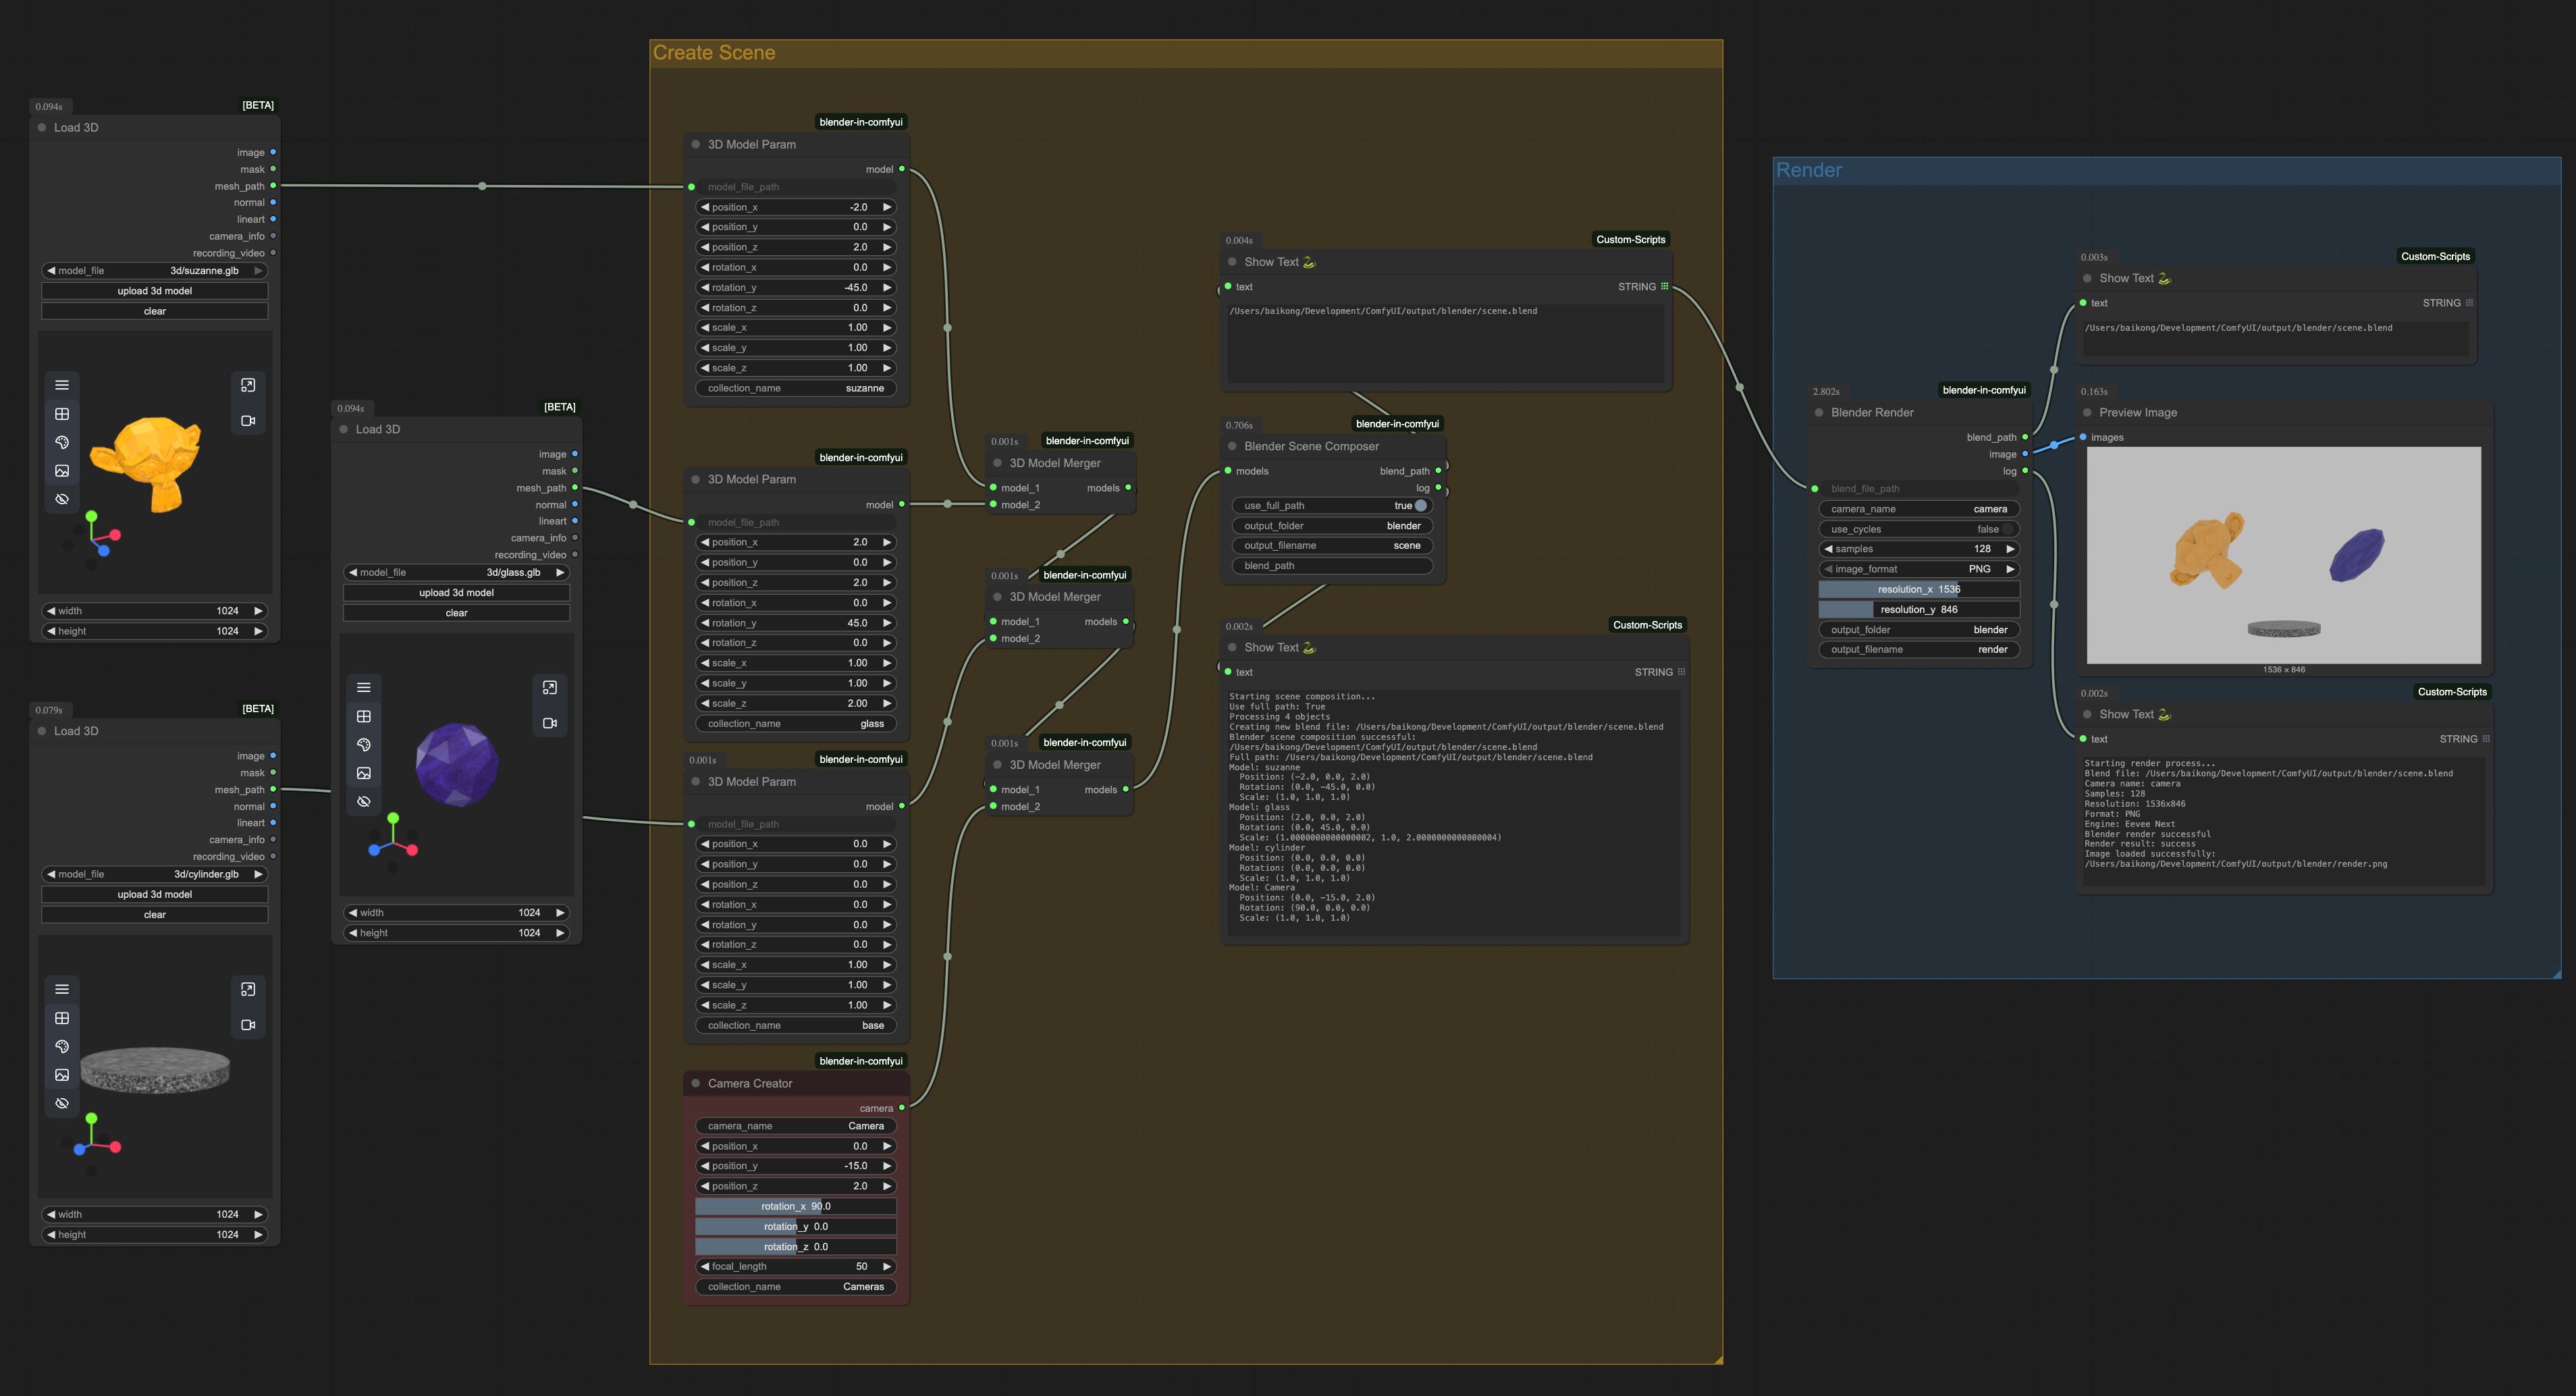The width and height of the screenshot is (2576, 1396).
Task: Click upload 3d model in cylinder Load 3D node
Action: tap(155, 895)
